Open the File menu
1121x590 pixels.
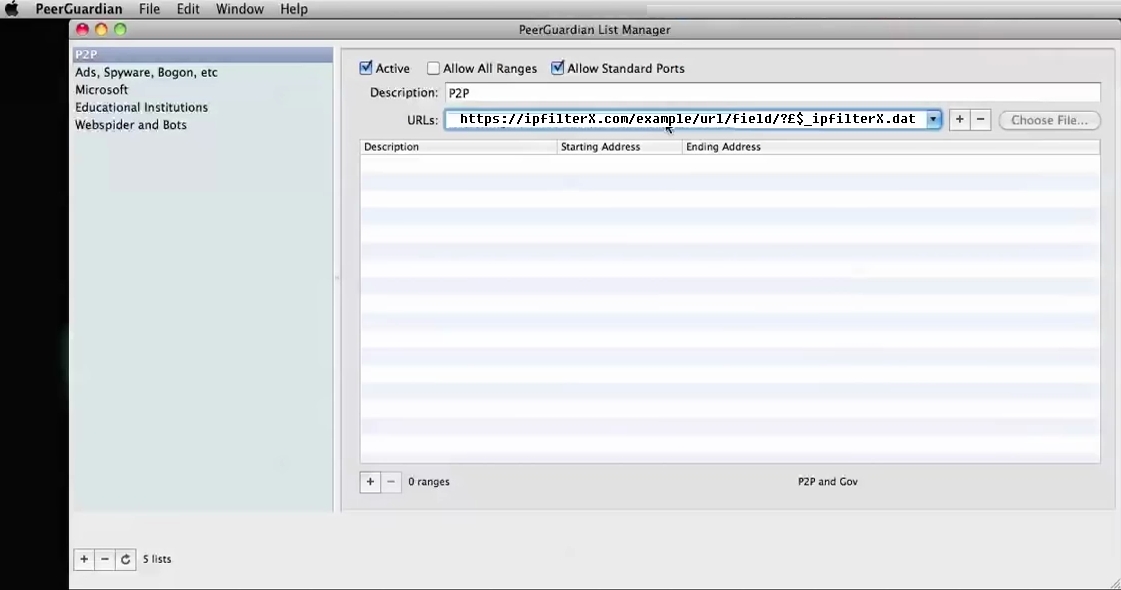(x=149, y=9)
